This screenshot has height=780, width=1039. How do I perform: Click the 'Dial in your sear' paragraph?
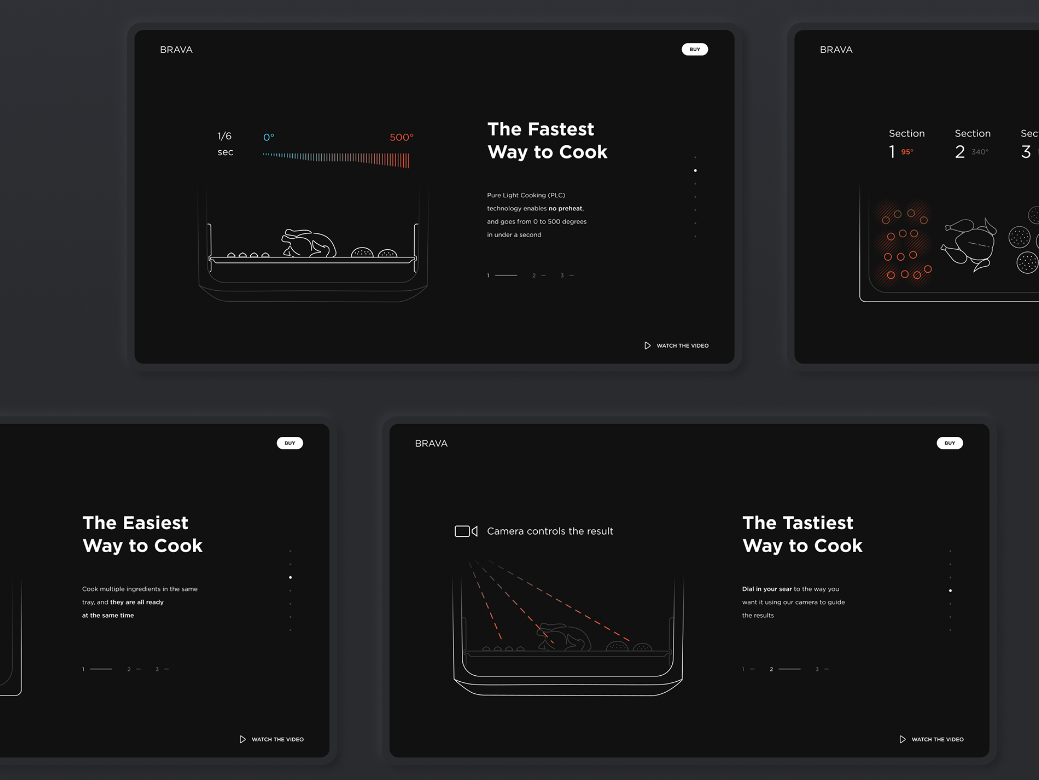pyautogui.click(x=793, y=602)
